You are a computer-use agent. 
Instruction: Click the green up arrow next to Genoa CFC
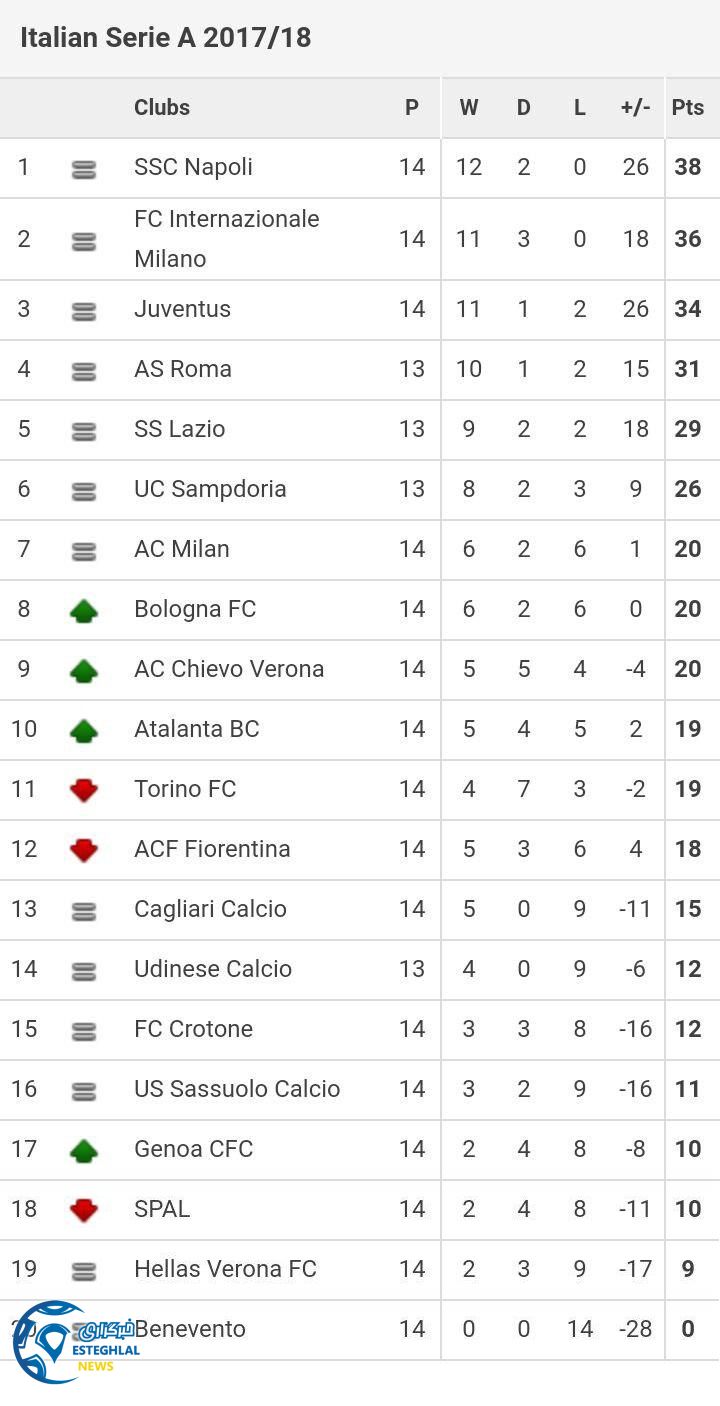pos(84,1150)
